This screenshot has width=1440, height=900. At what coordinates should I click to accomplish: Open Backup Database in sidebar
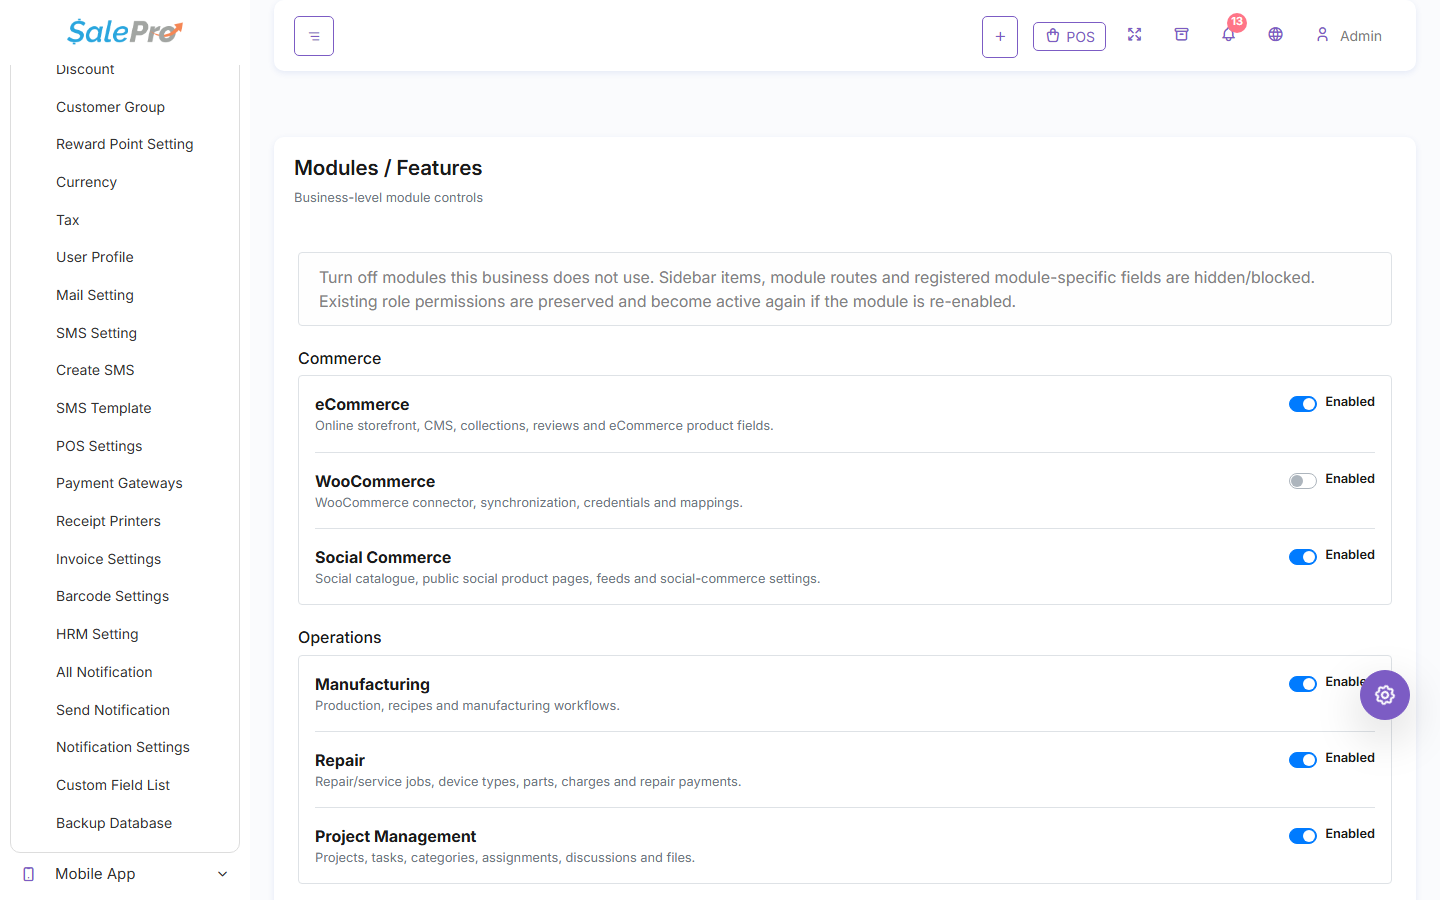pyautogui.click(x=114, y=823)
